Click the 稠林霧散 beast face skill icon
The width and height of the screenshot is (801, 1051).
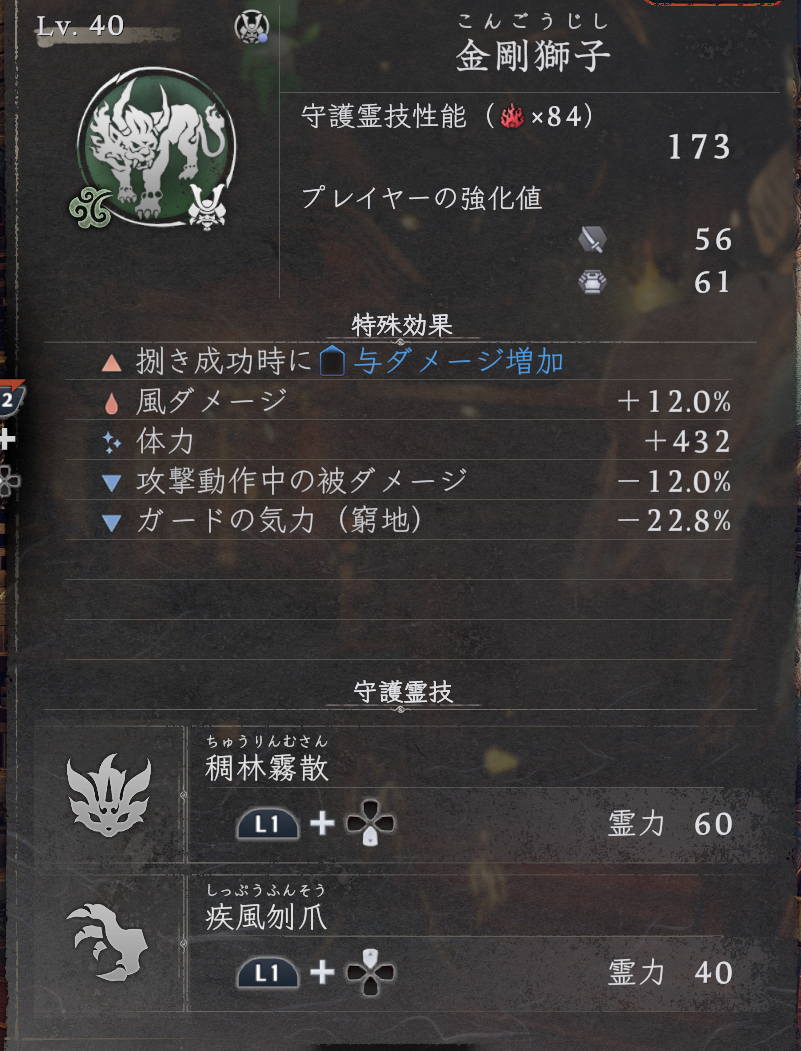(x=109, y=795)
